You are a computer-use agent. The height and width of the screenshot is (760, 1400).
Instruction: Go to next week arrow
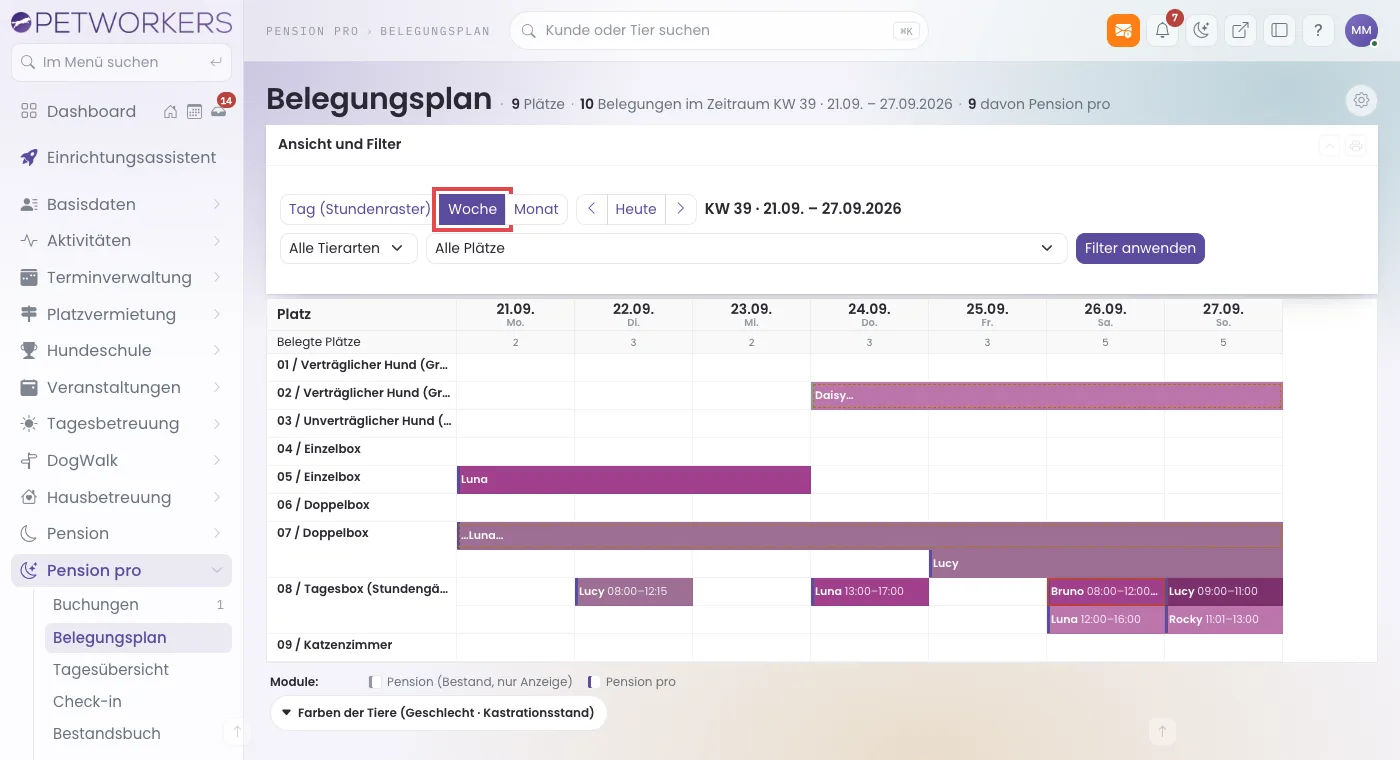[680, 209]
